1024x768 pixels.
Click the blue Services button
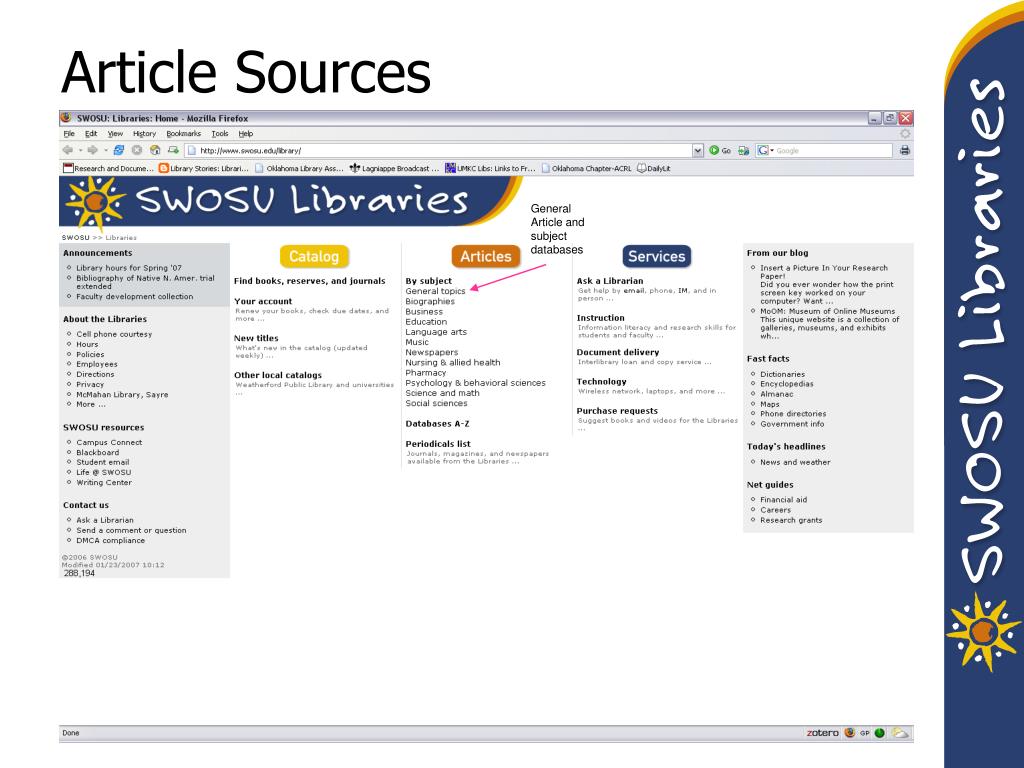point(657,256)
